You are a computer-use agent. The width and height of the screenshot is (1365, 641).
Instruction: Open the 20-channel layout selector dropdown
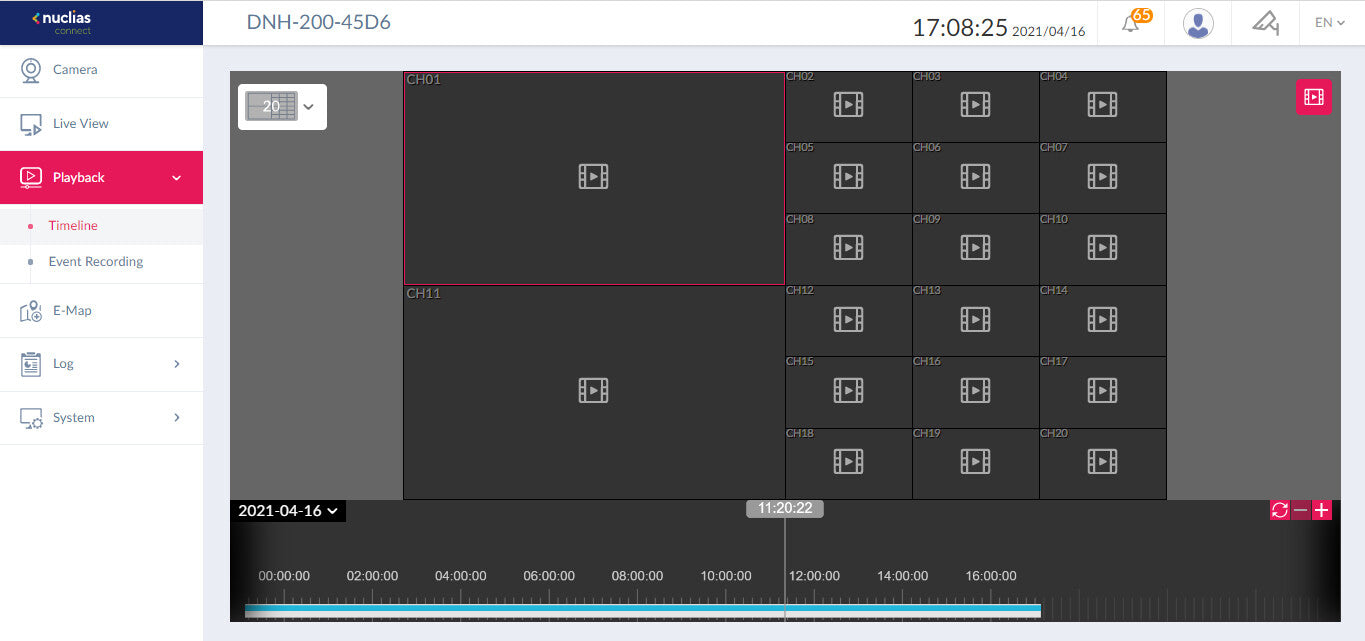pos(282,106)
